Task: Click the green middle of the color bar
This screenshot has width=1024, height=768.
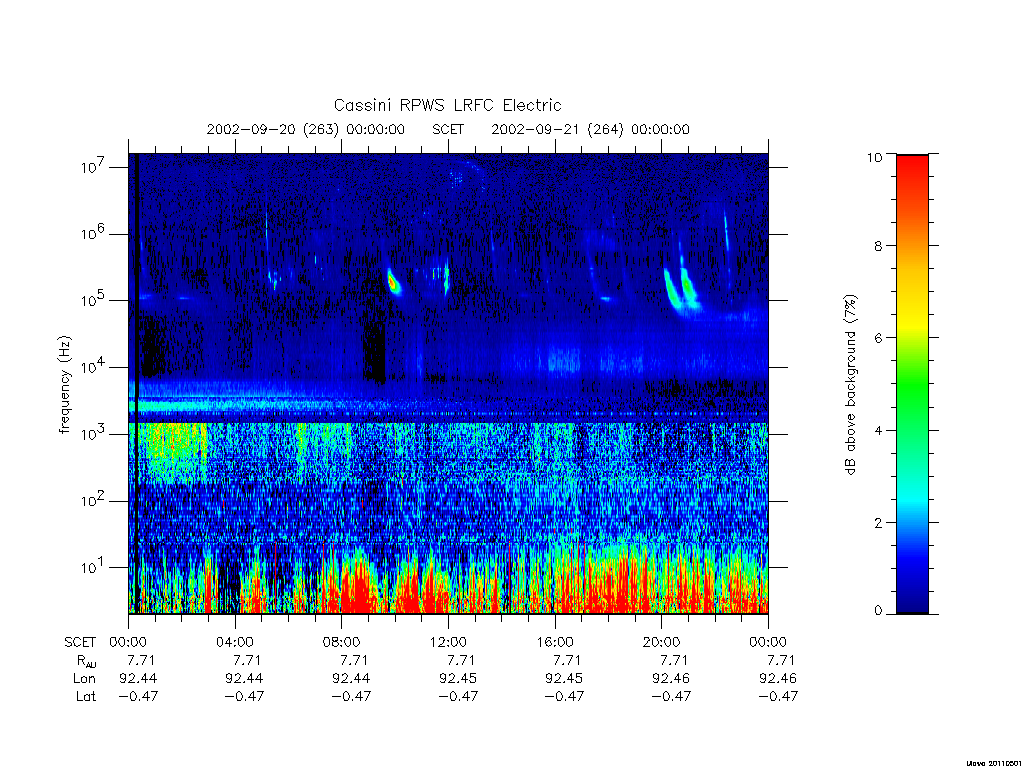Action: pyautogui.click(x=912, y=385)
